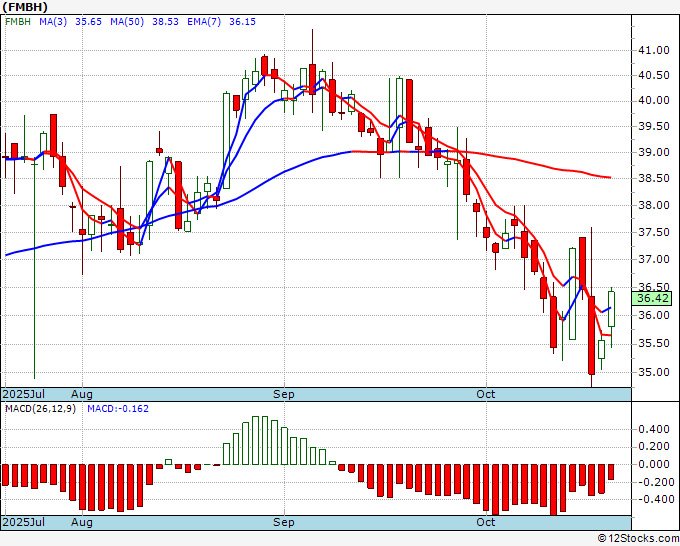Click Sep on the price chart axis
The width and height of the screenshot is (680, 546).
coord(284,394)
